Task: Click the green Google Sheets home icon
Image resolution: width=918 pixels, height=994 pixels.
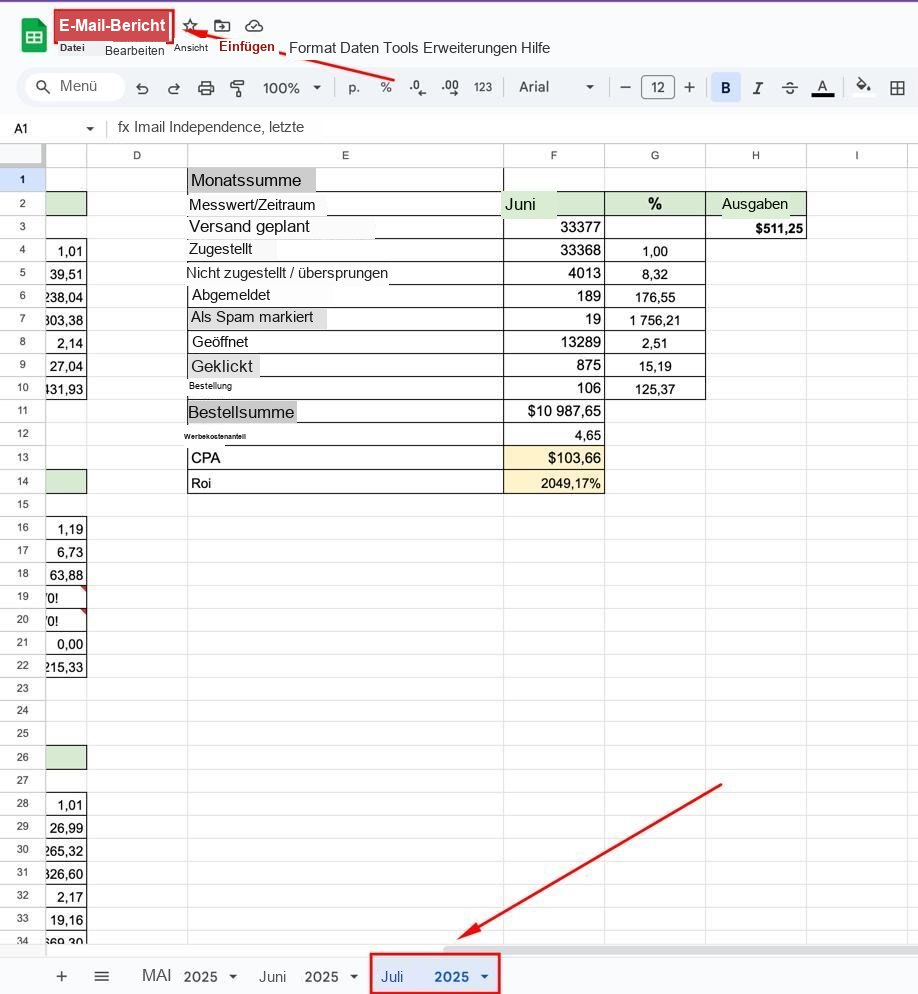Action: tap(34, 35)
